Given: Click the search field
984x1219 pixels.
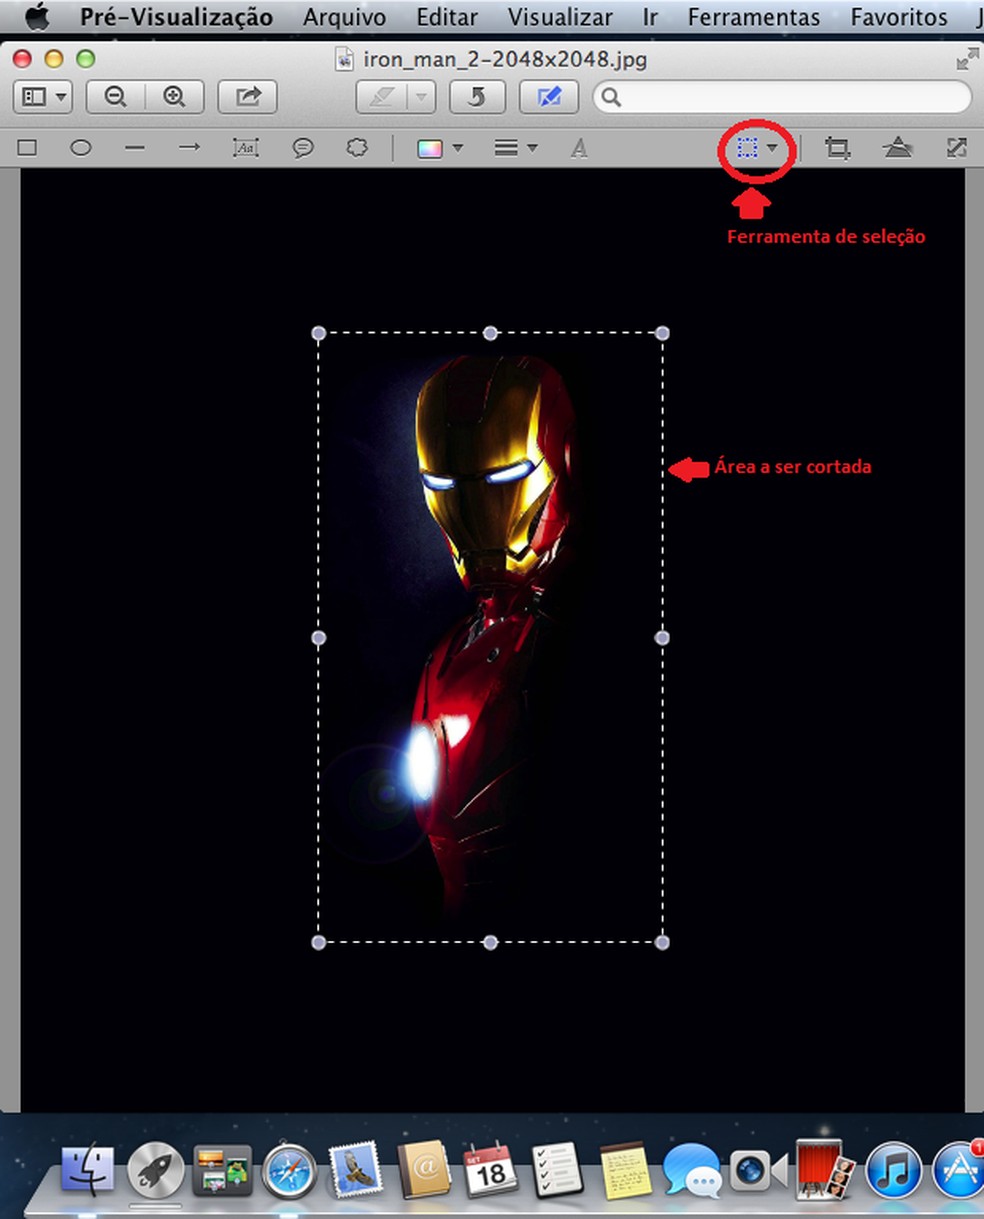Looking at the screenshot, I should [x=782, y=97].
